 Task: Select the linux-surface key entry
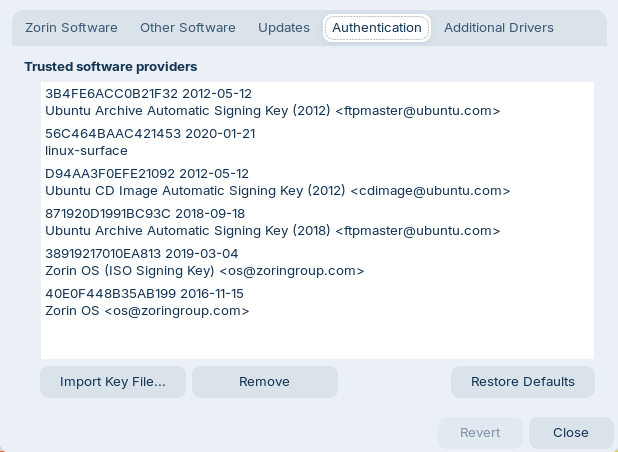coord(86,150)
